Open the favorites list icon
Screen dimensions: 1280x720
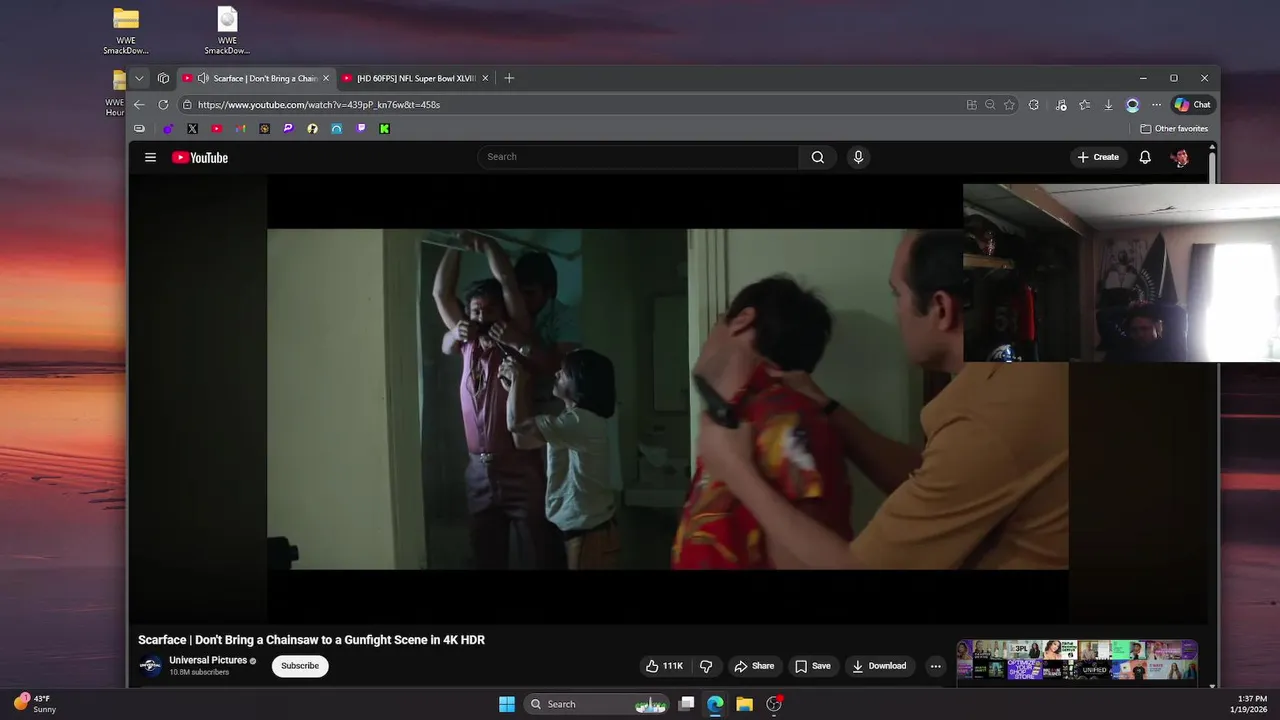click(1084, 104)
